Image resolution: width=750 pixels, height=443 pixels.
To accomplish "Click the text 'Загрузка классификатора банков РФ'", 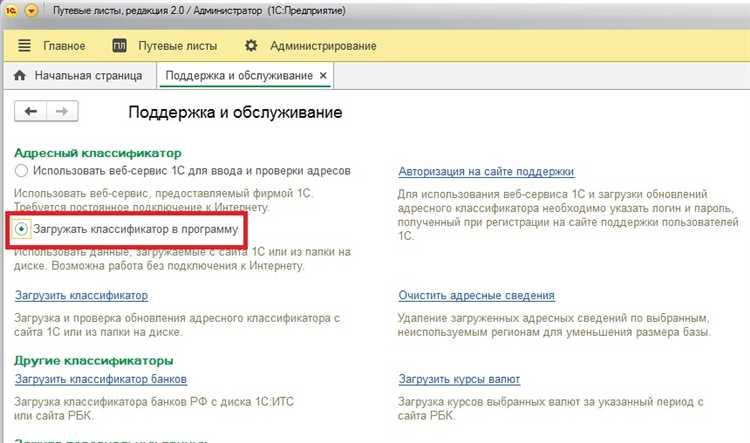I will (x=110, y=402).
